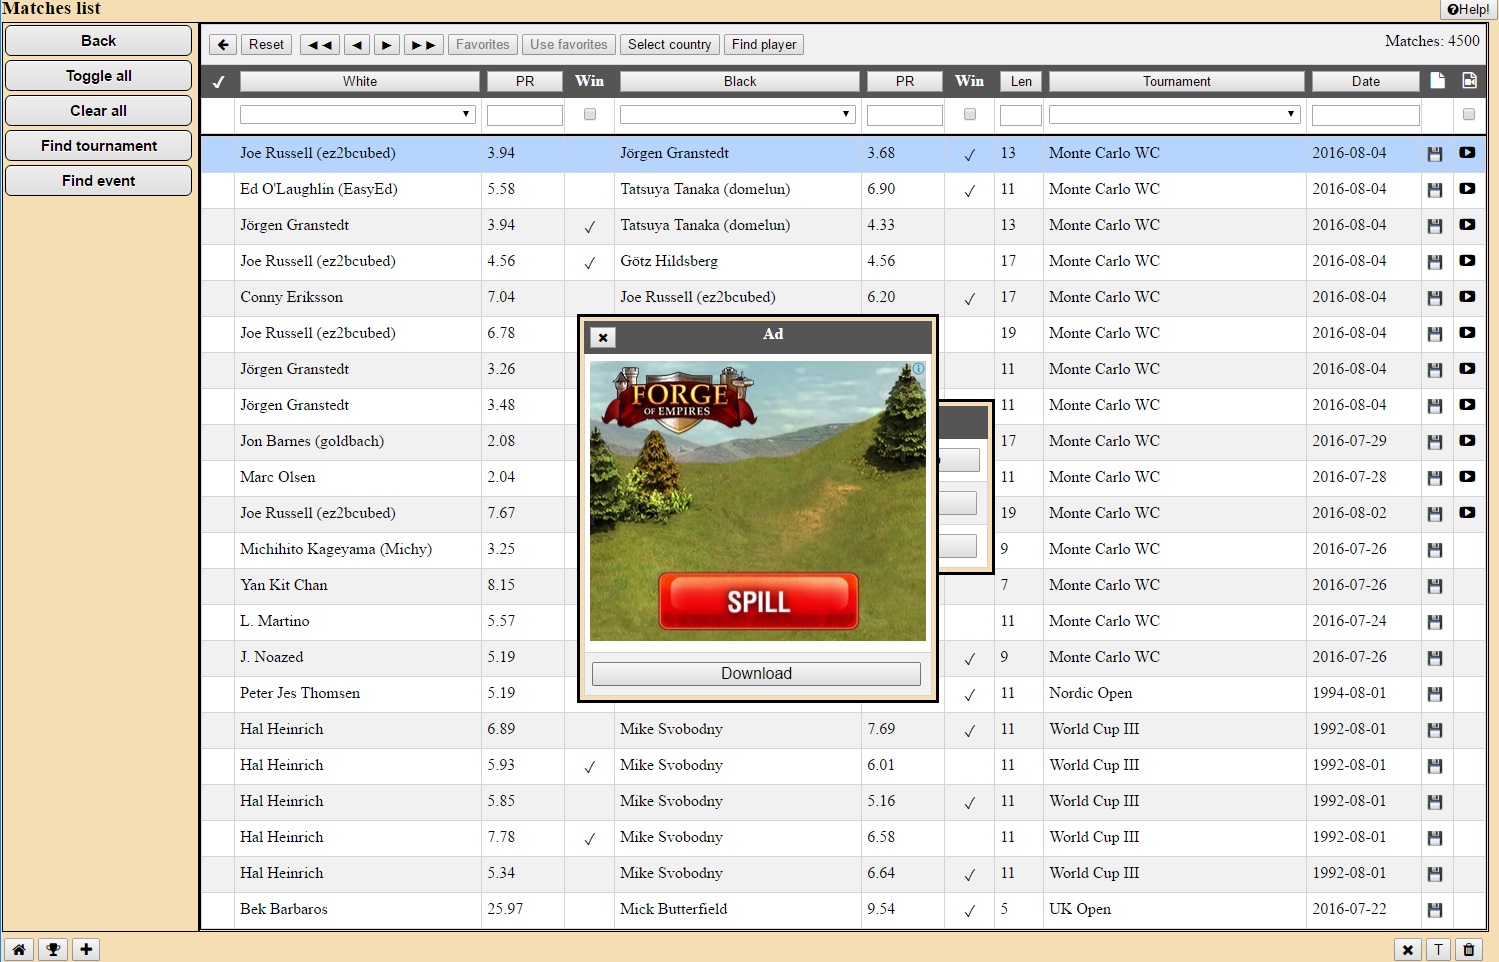Viewport: 1499px width, 962px height.
Task: Play video for Ed O'Laughlin match
Action: tap(1467, 189)
